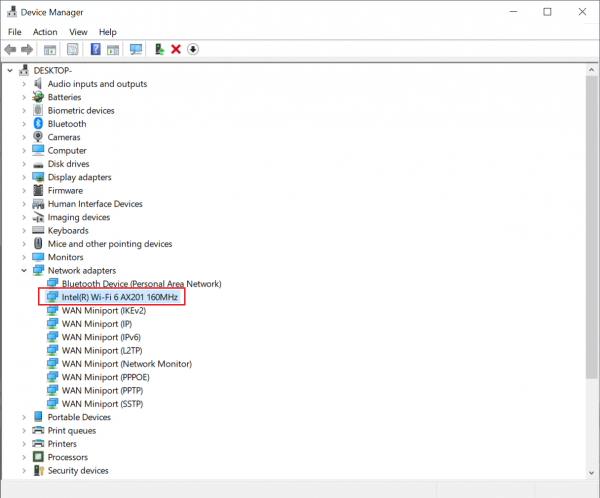Click the red X Uninstall device icon
The width and height of the screenshot is (600, 498).
click(176, 49)
